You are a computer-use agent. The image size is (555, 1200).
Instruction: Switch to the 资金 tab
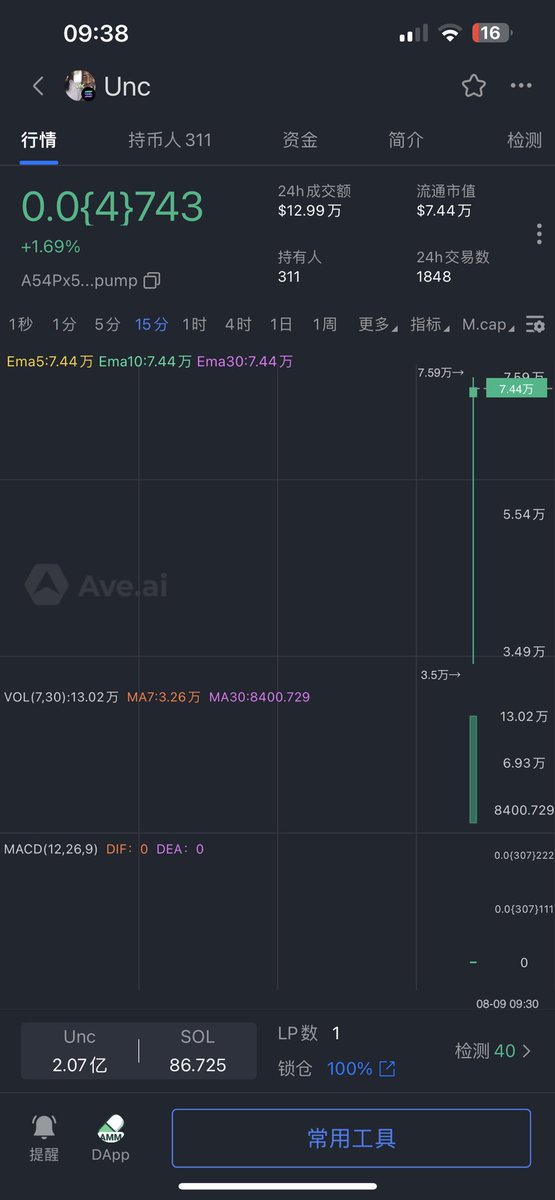[x=300, y=140]
